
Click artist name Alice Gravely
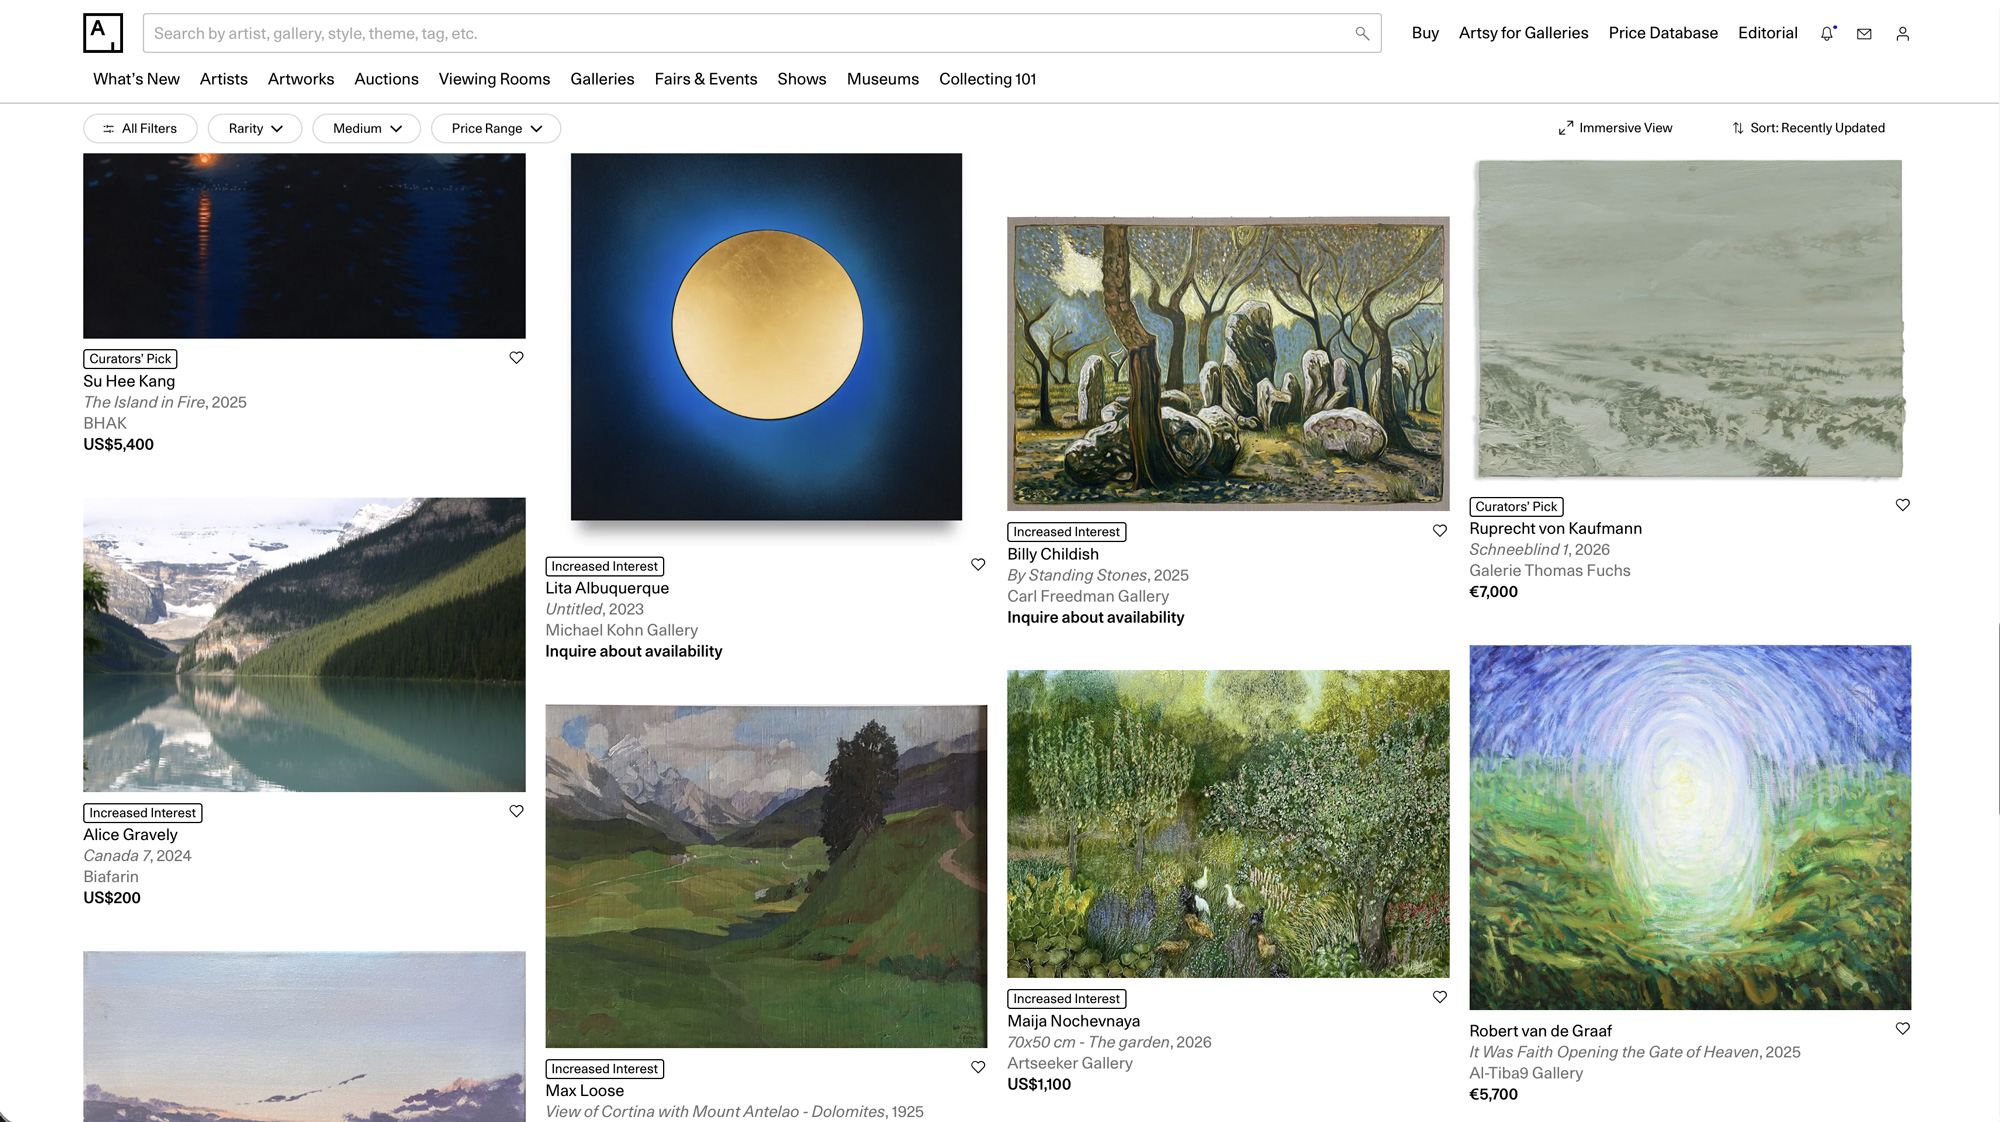tap(130, 834)
